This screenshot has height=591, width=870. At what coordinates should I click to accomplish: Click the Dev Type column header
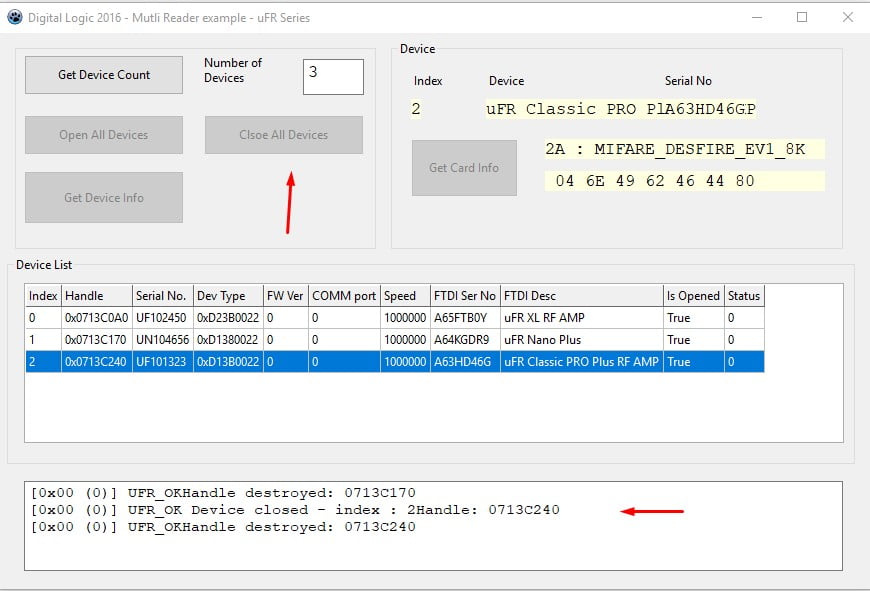(x=228, y=296)
